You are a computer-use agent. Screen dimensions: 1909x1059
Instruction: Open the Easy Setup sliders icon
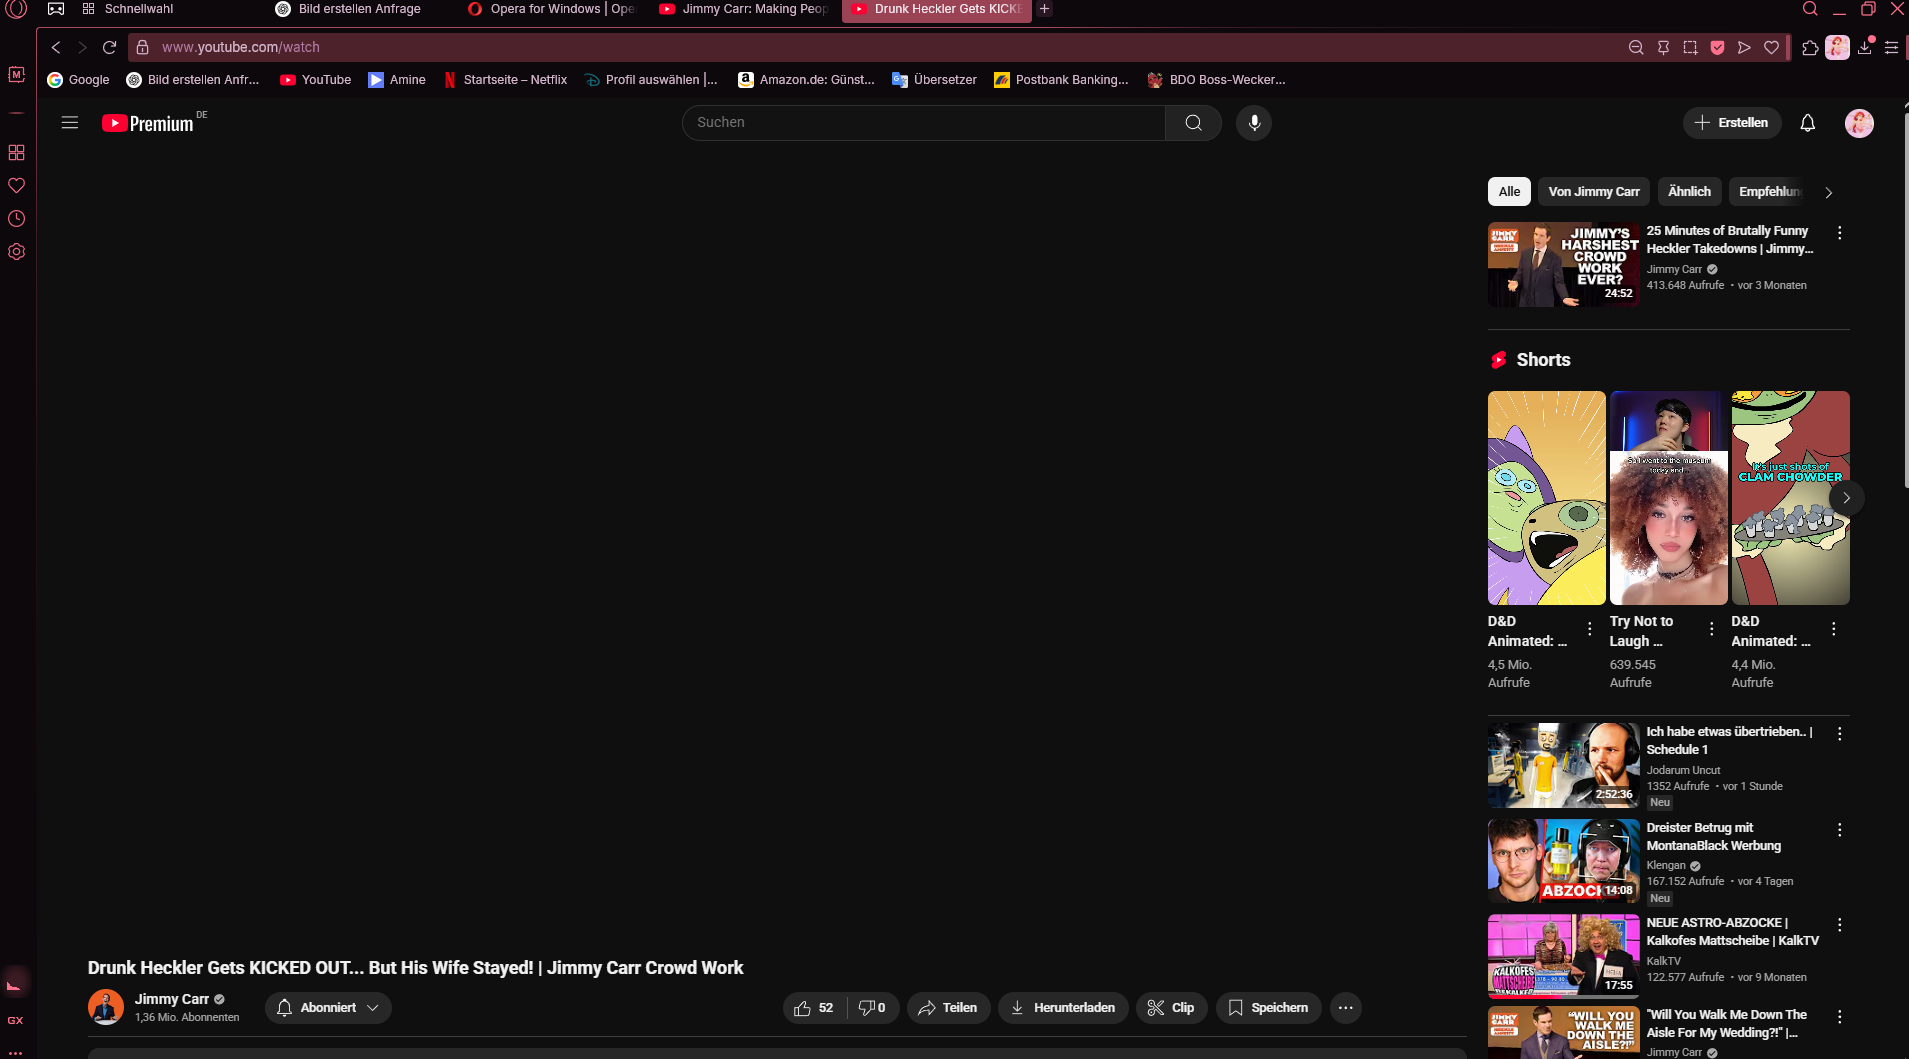pos(1891,47)
